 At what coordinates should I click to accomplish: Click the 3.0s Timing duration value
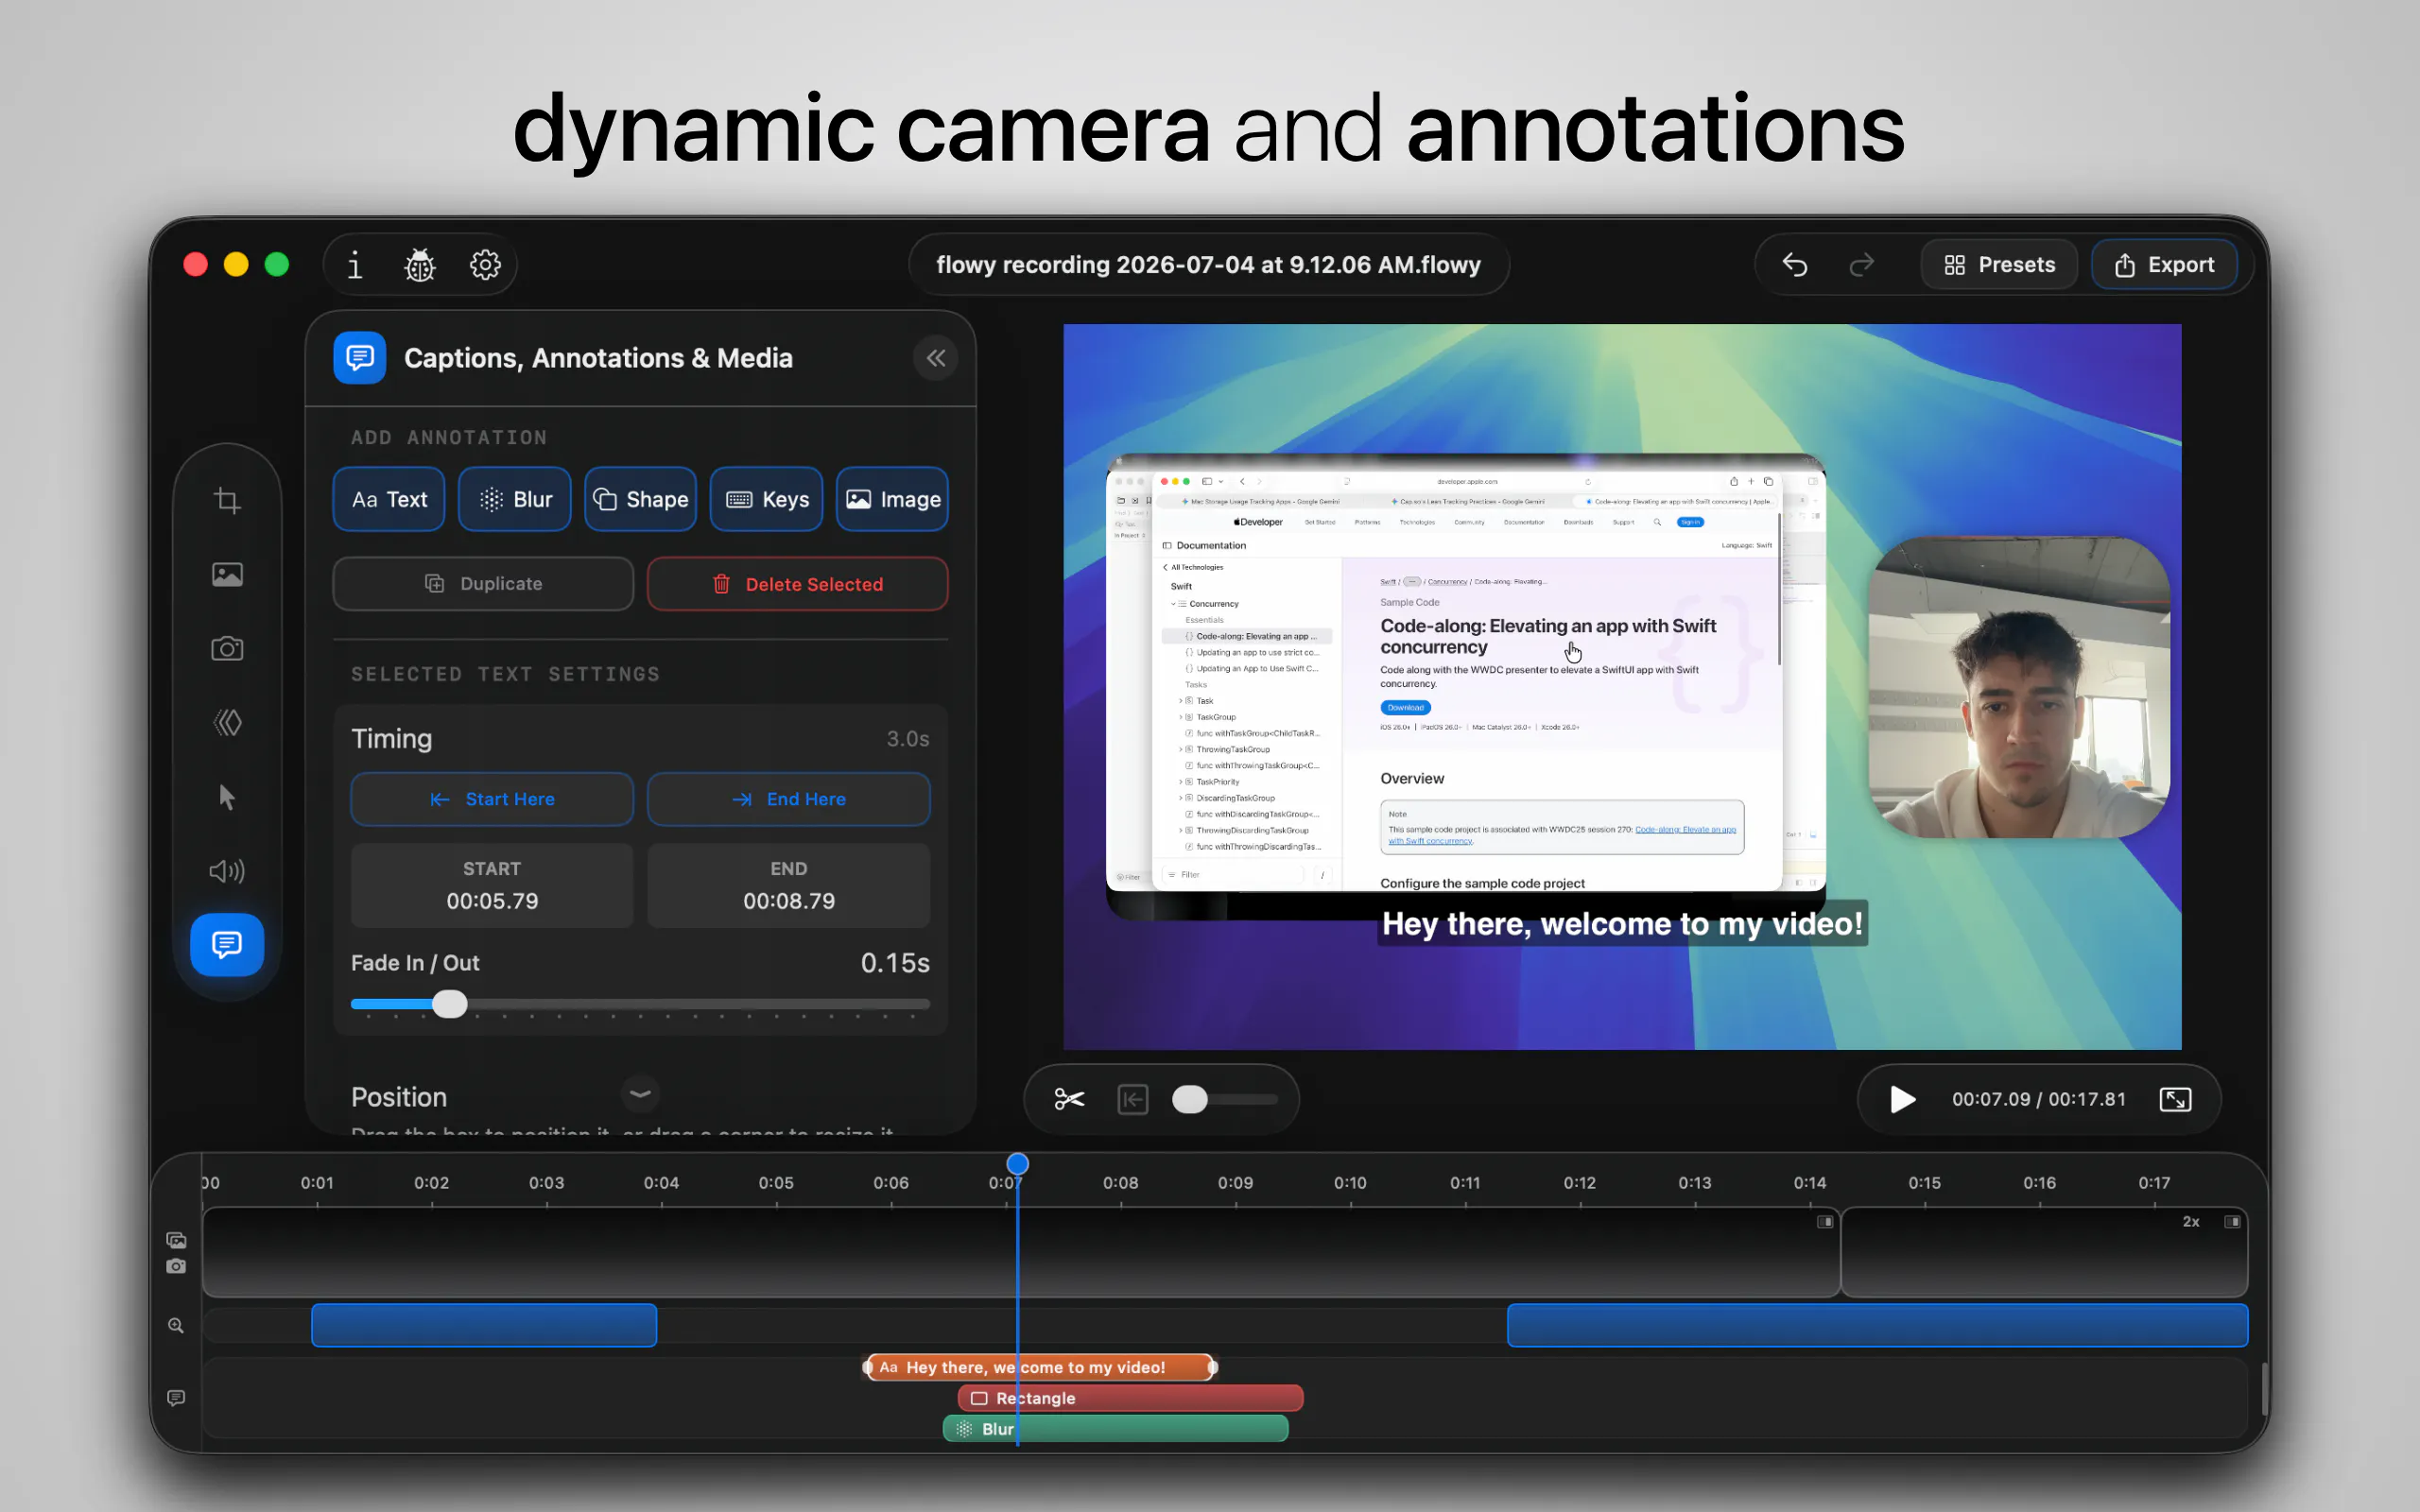[907, 739]
